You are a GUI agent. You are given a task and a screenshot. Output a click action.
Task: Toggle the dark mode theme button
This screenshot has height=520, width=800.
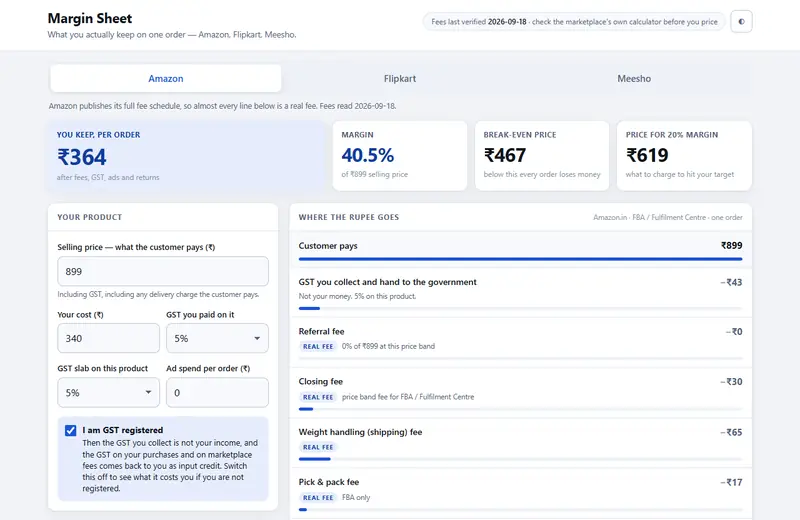click(741, 21)
